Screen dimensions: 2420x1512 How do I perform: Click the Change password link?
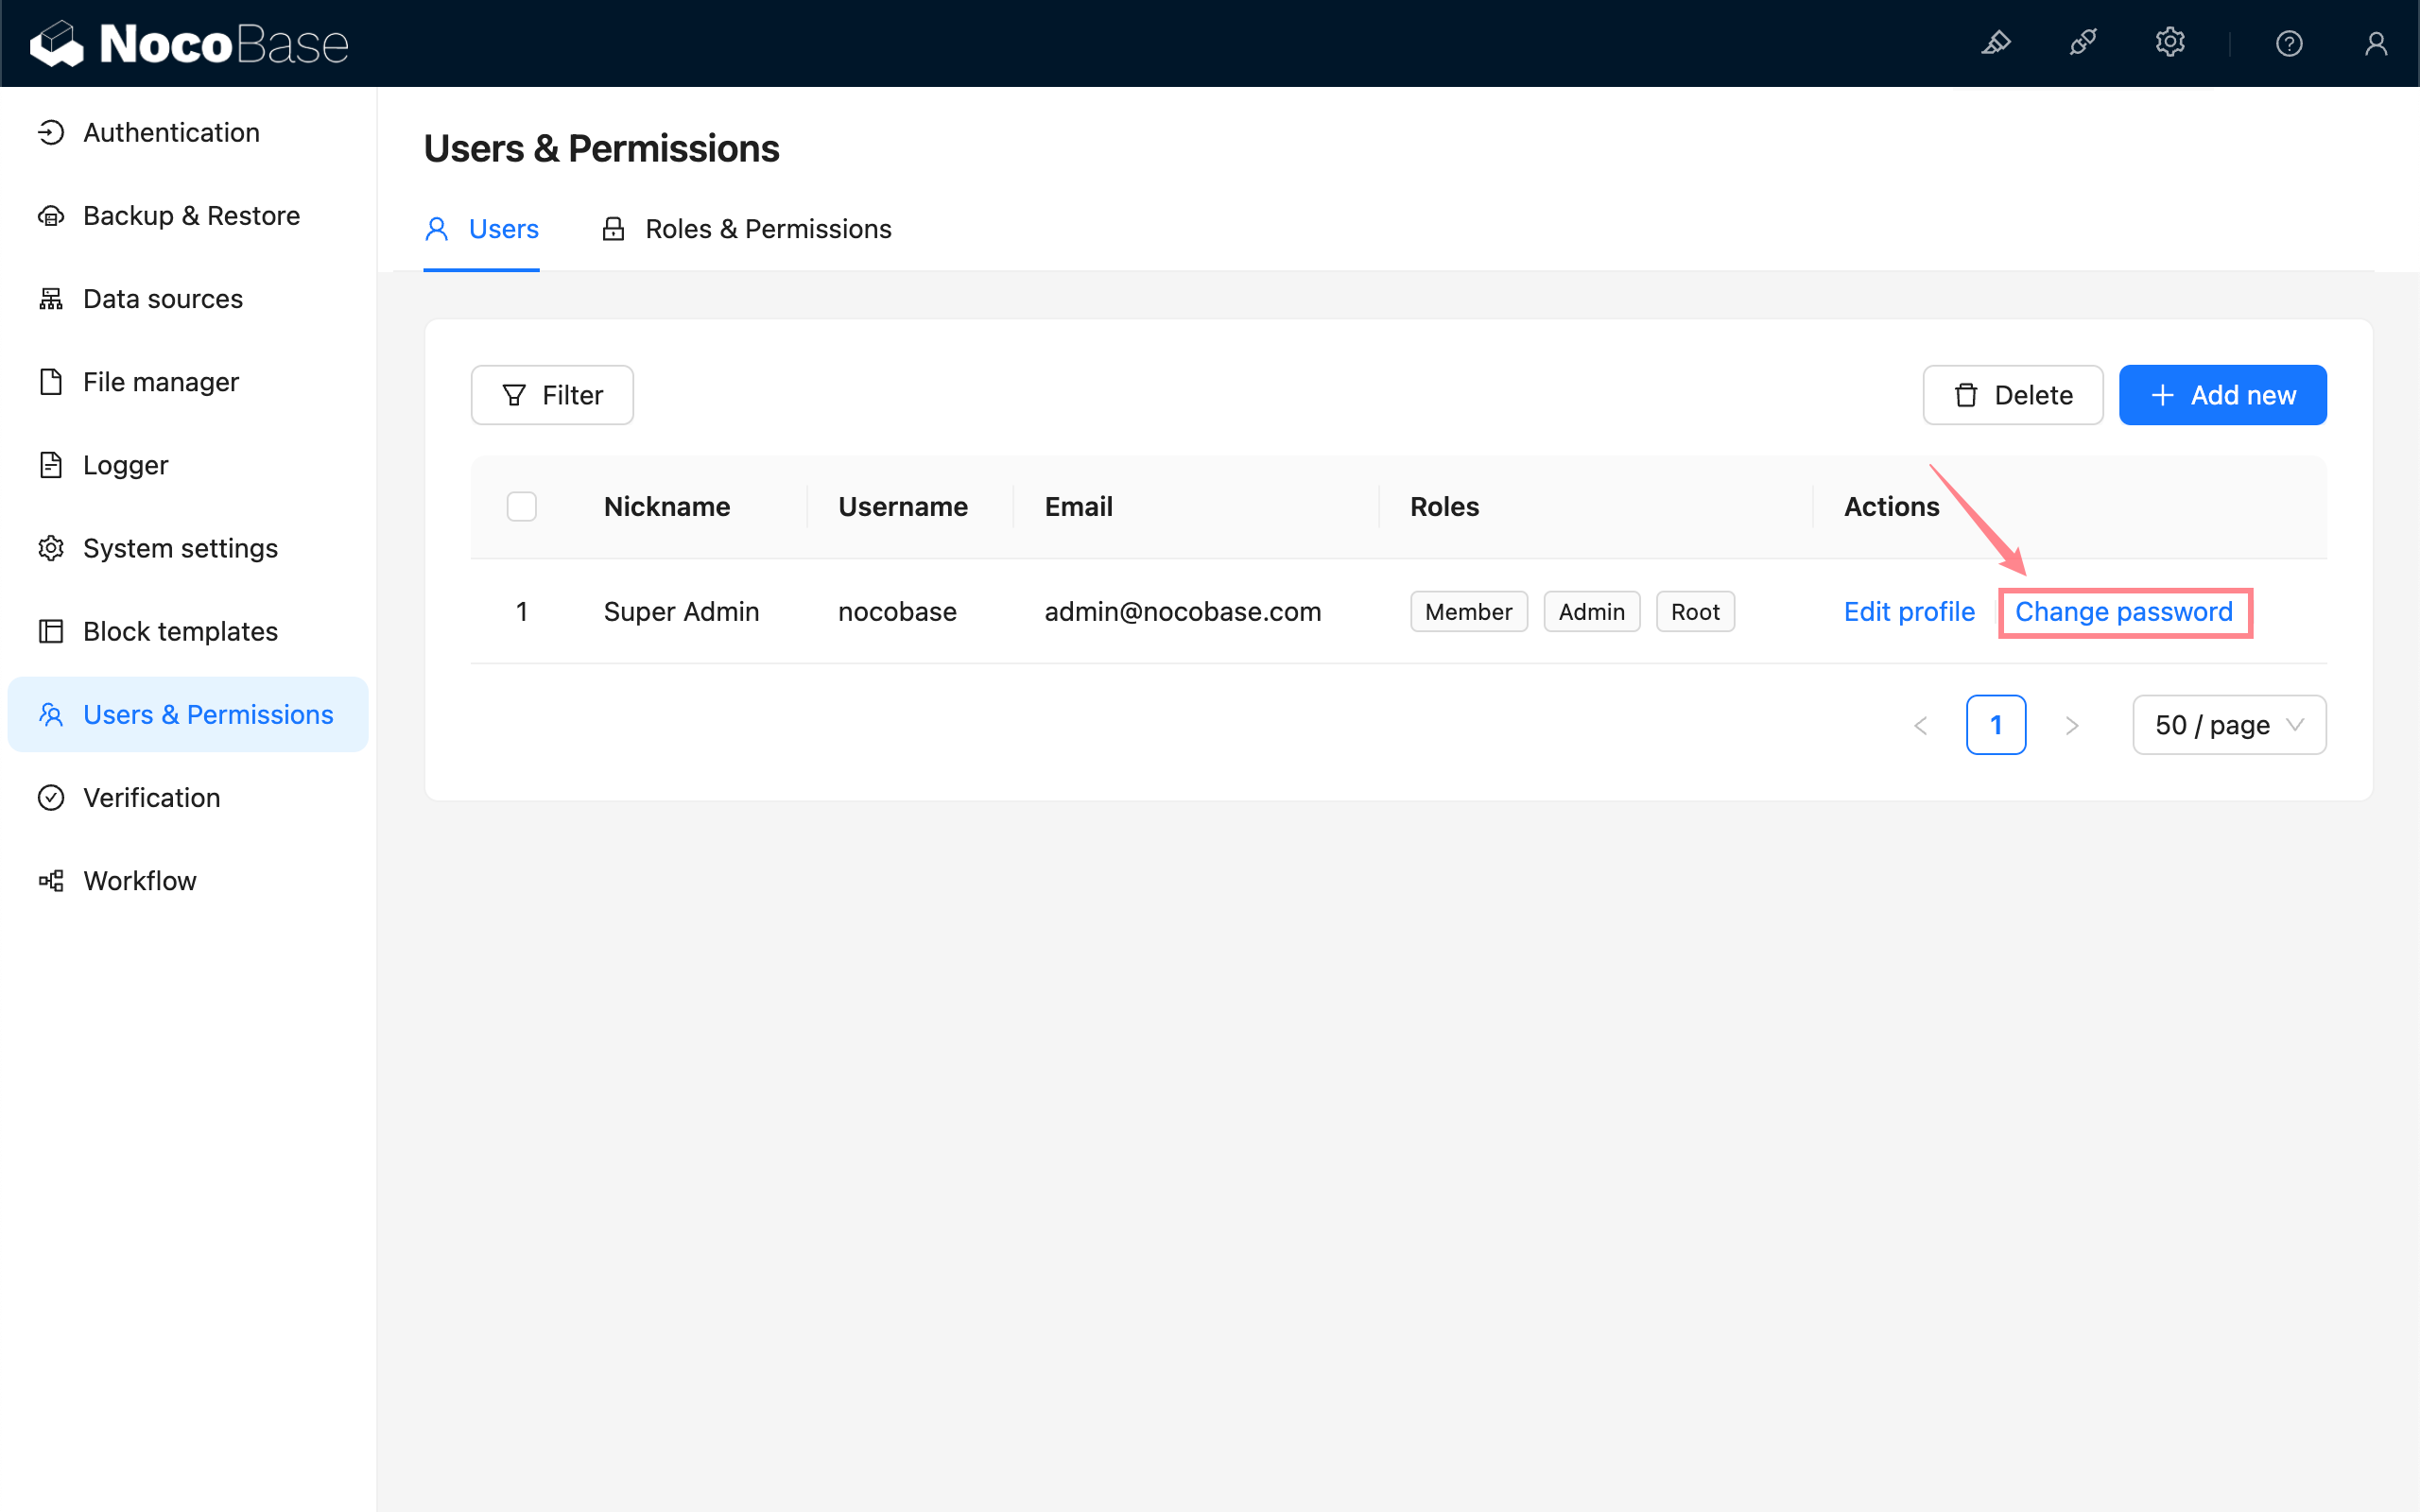pos(2123,612)
